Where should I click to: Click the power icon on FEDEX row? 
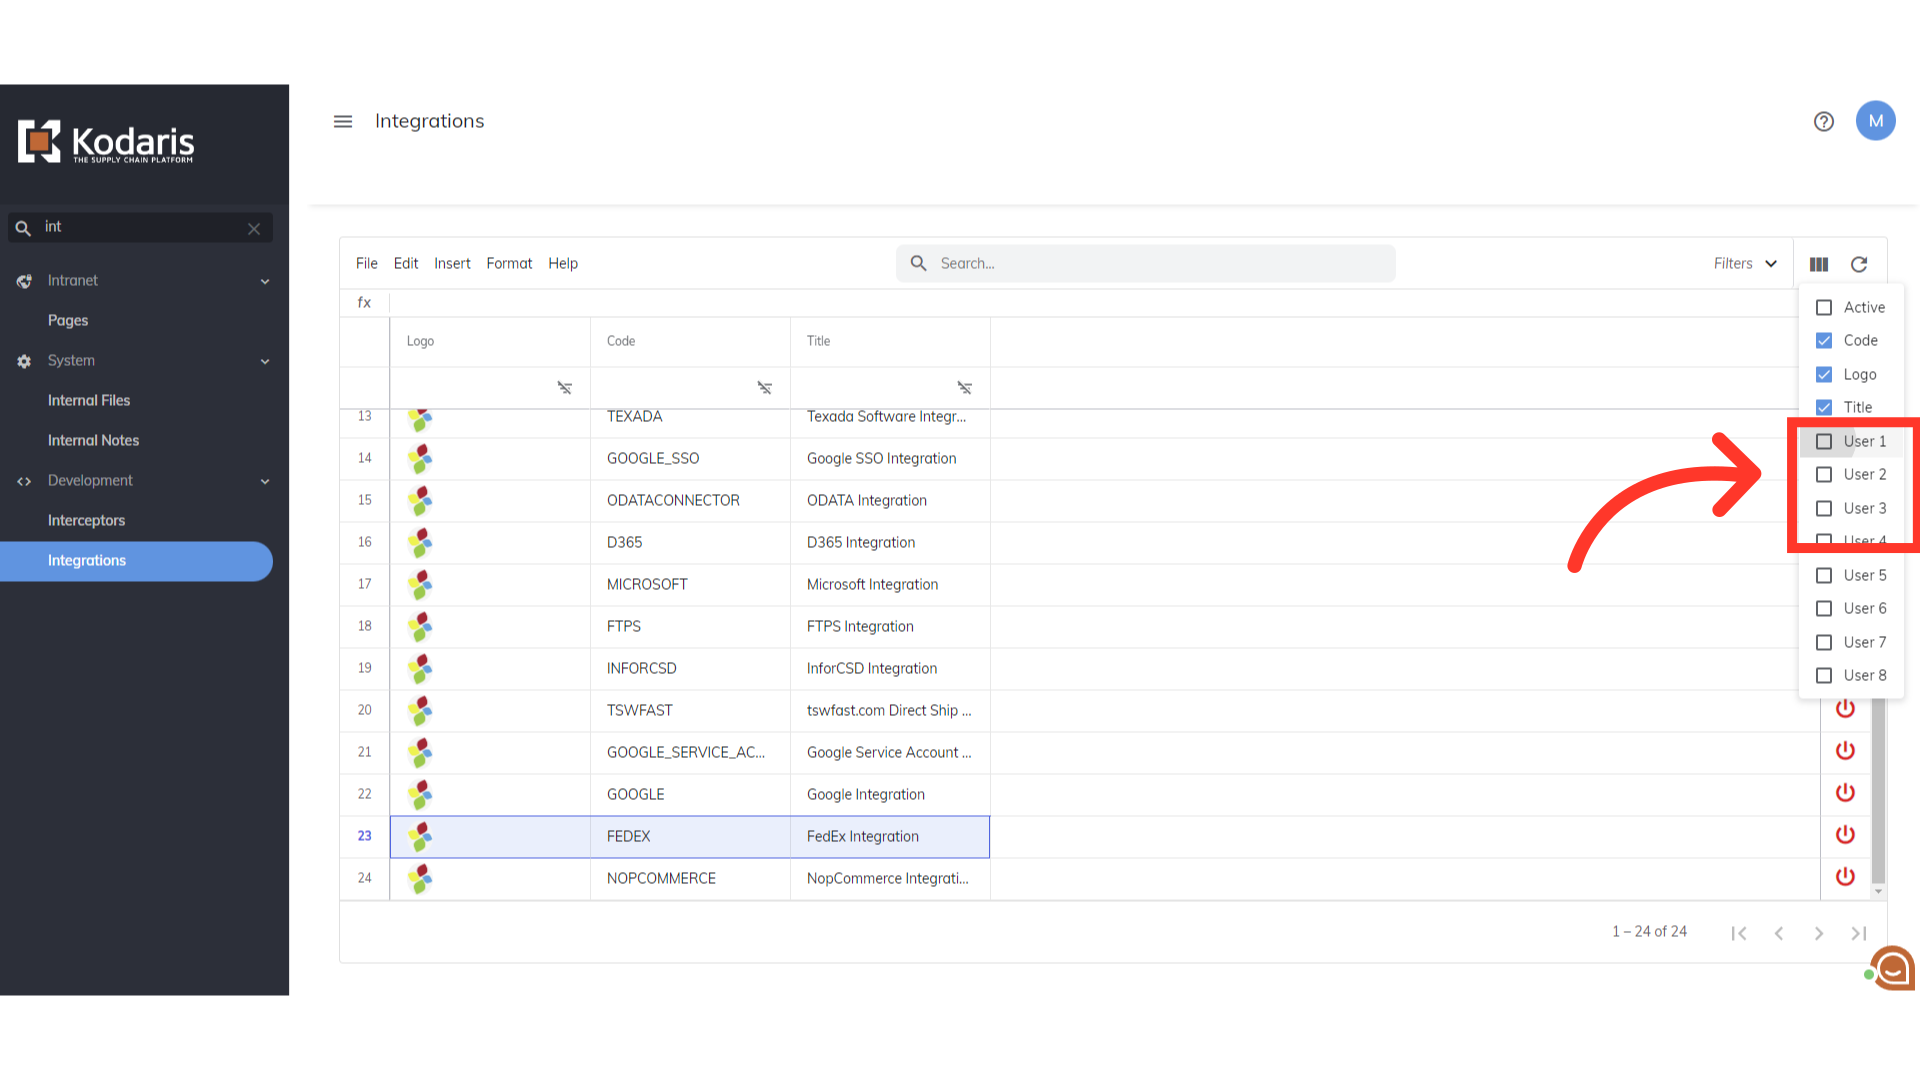click(1845, 835)
